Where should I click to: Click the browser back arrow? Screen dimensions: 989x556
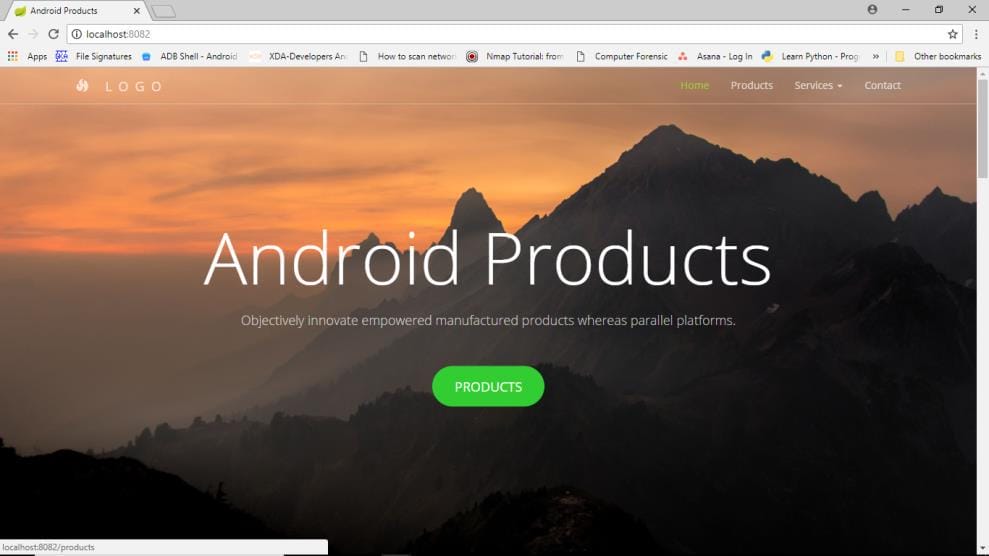click(13, 34)
